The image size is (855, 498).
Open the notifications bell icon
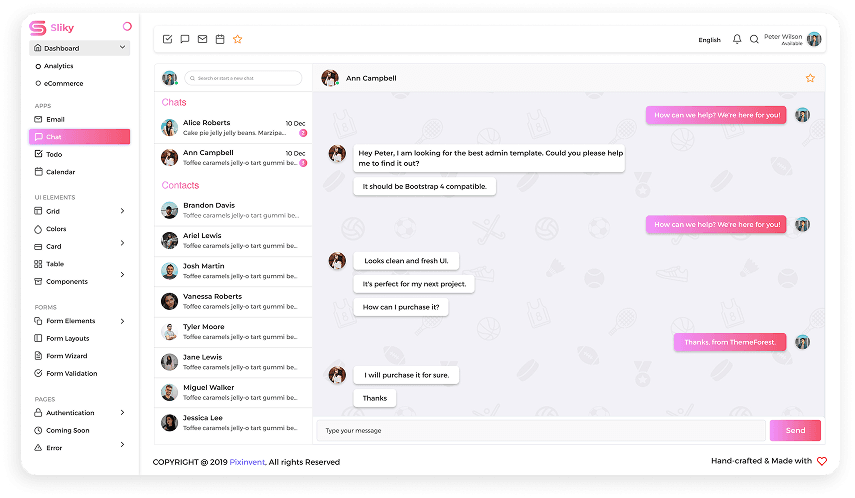click(x=737, y=40)
